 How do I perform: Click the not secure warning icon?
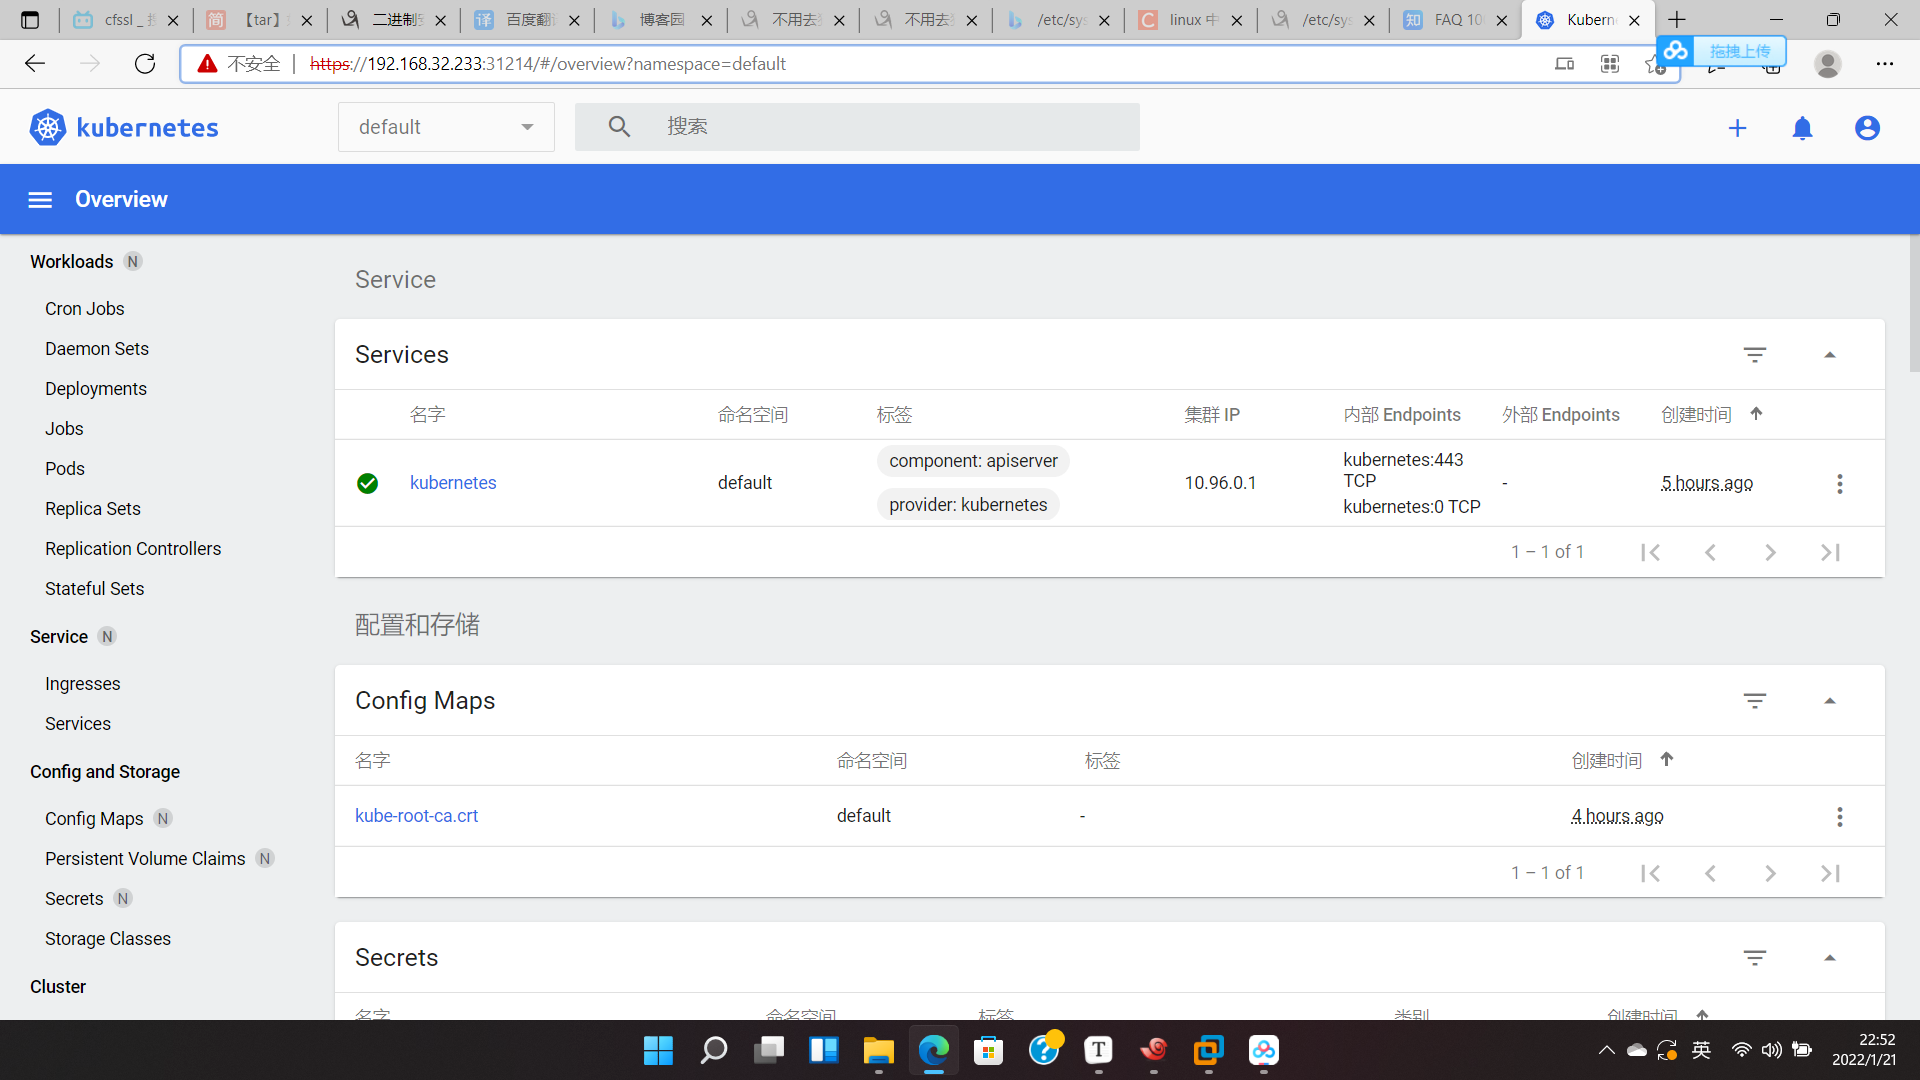(x=207, y=64)
